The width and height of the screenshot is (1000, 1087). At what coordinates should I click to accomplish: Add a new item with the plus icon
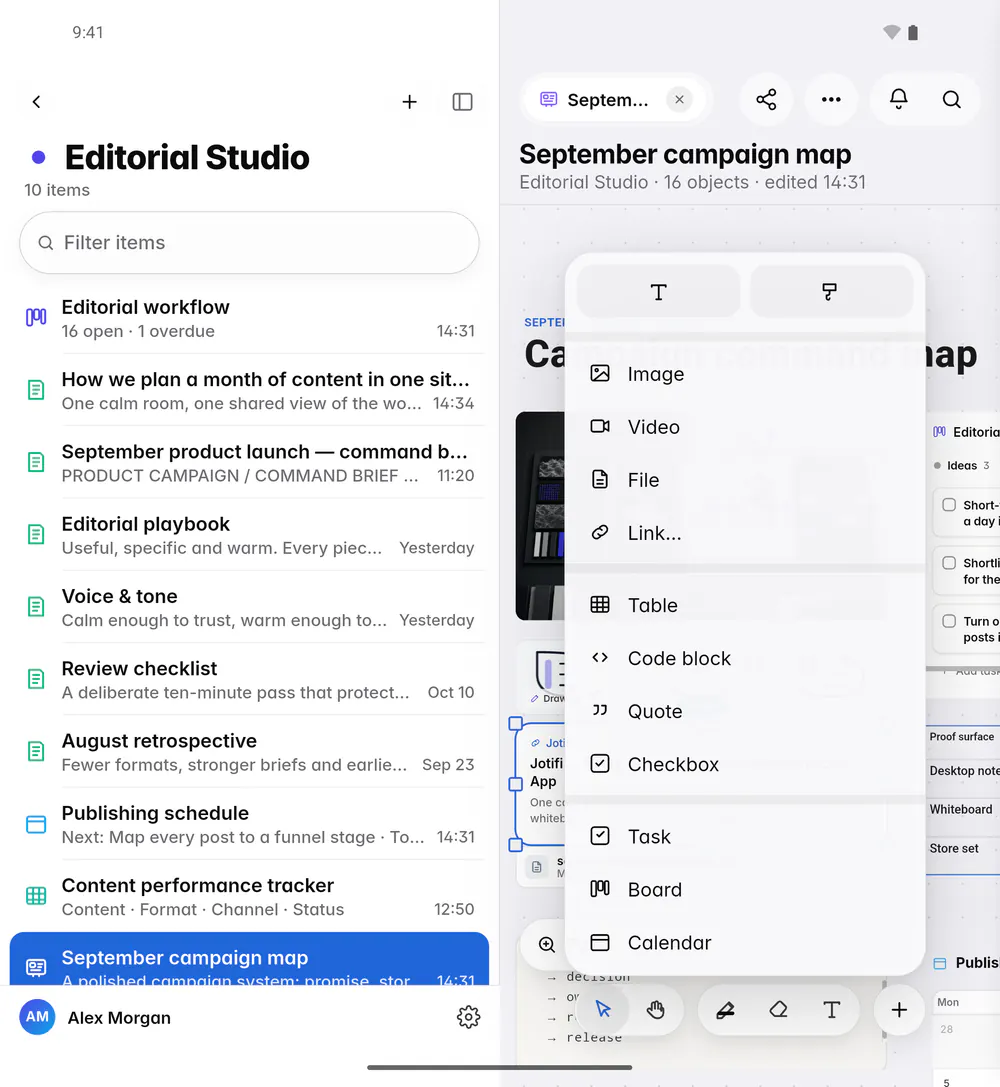410,102
